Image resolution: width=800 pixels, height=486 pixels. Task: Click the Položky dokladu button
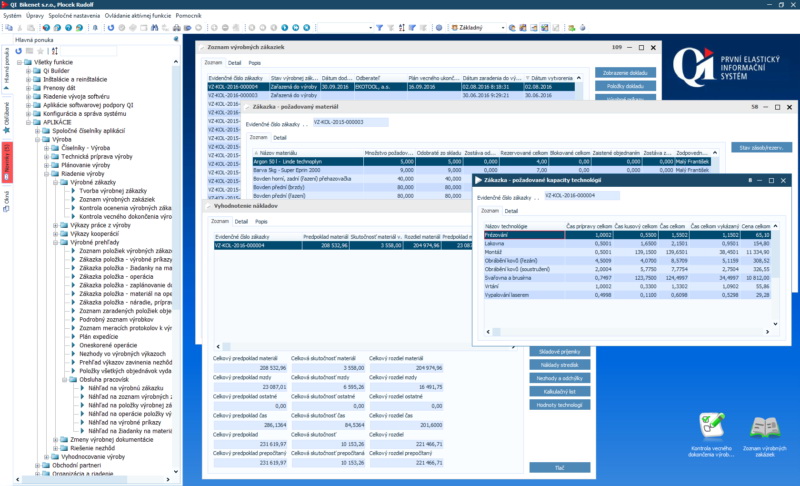pyautogui.click(x=625, y=86)
